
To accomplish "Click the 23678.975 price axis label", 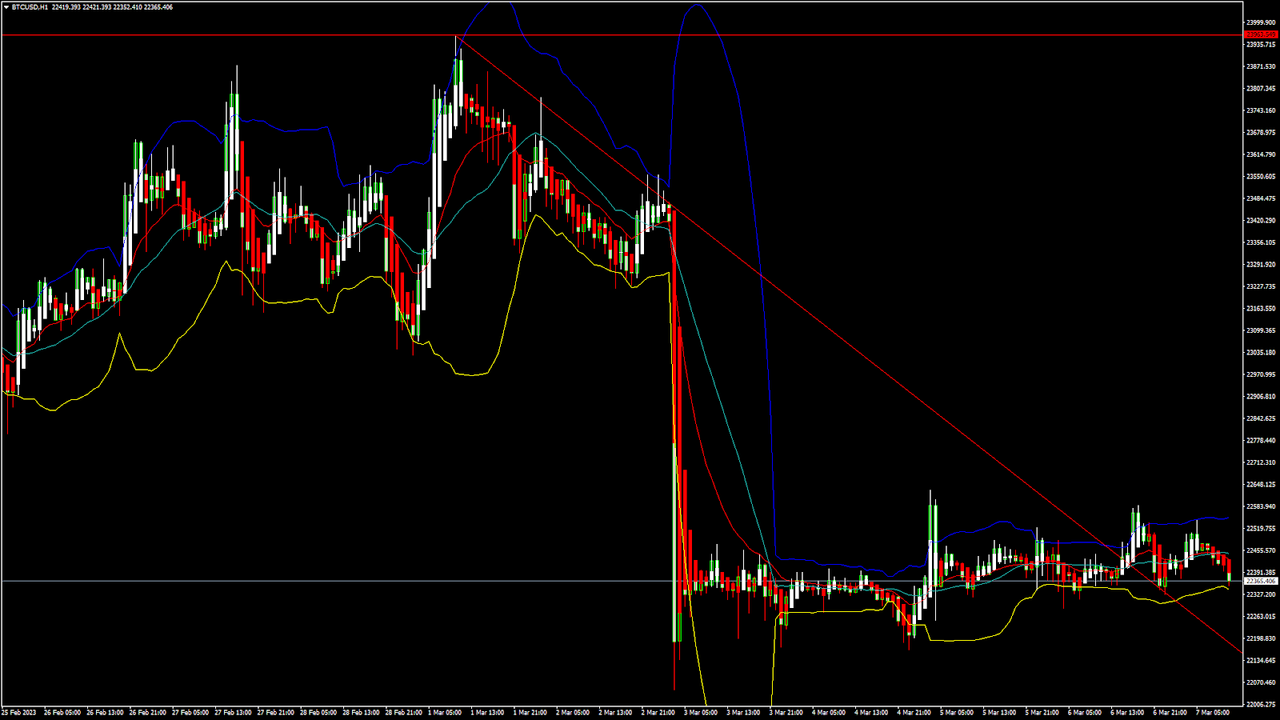I will [x=1260, y=132].
